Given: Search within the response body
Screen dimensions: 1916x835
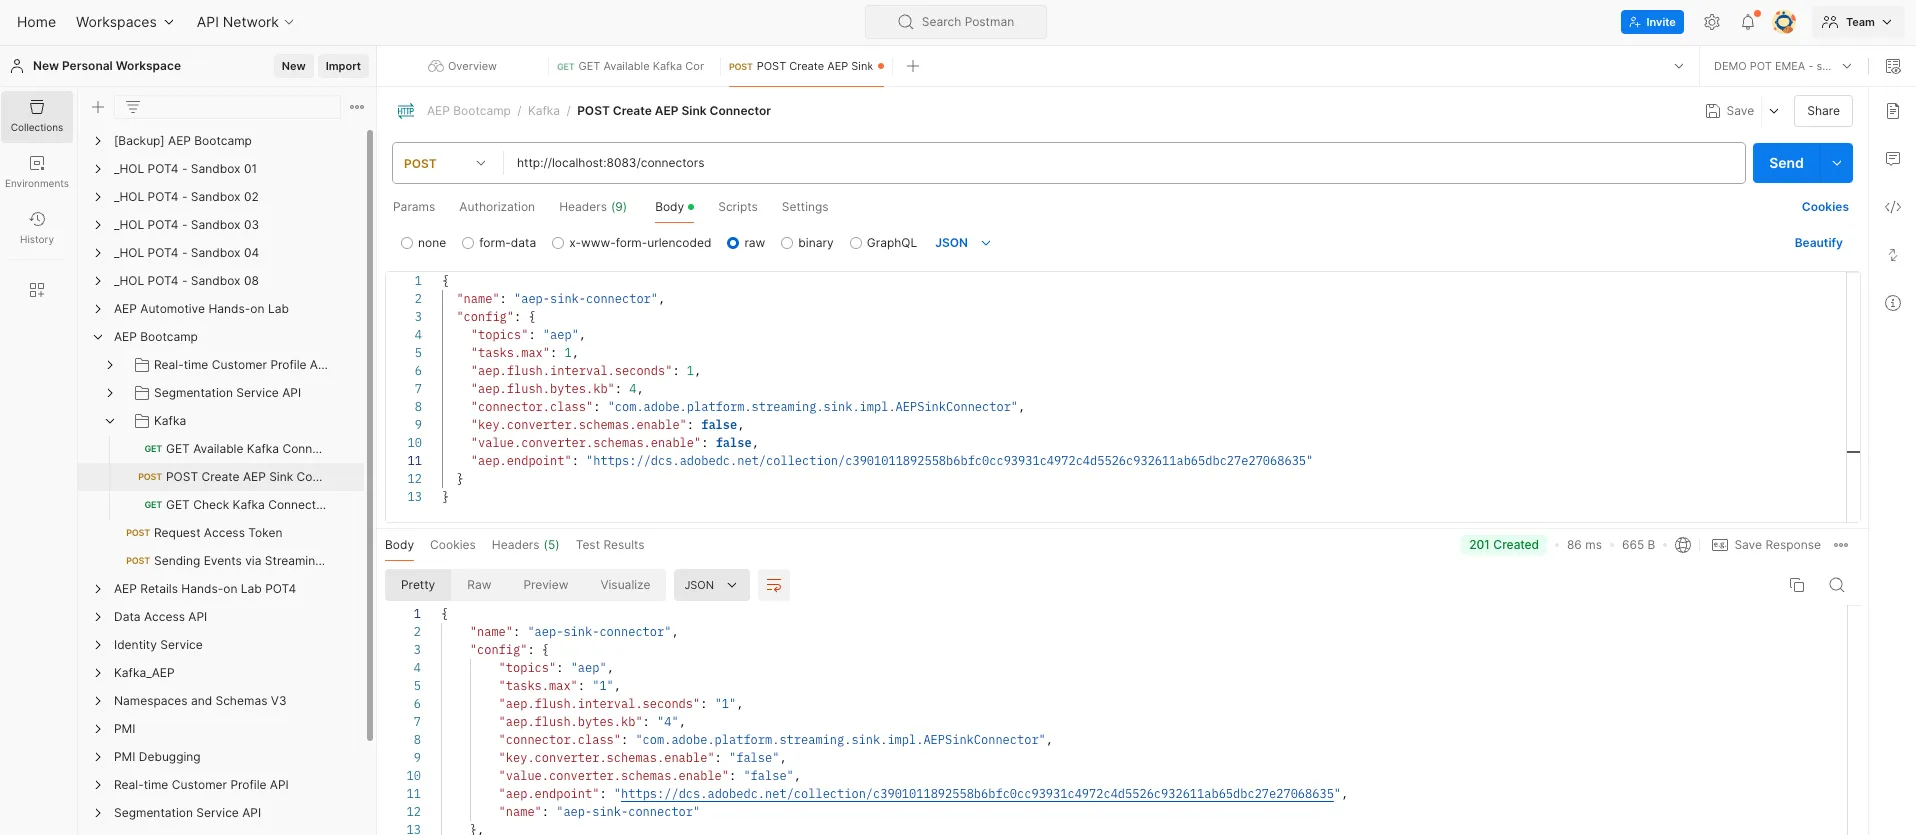Looking at the screenshot, I should tap(1837, 585).
